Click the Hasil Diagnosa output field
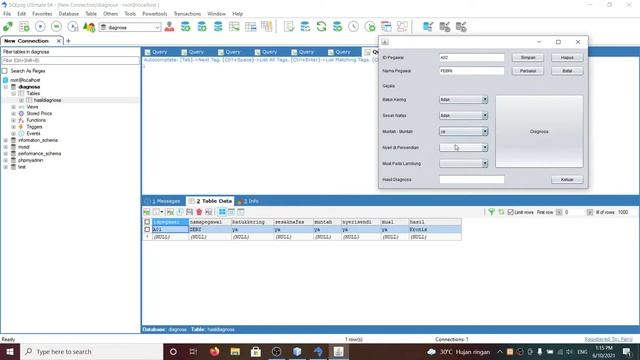Screen dimensions: 640x360 [471, 180]
